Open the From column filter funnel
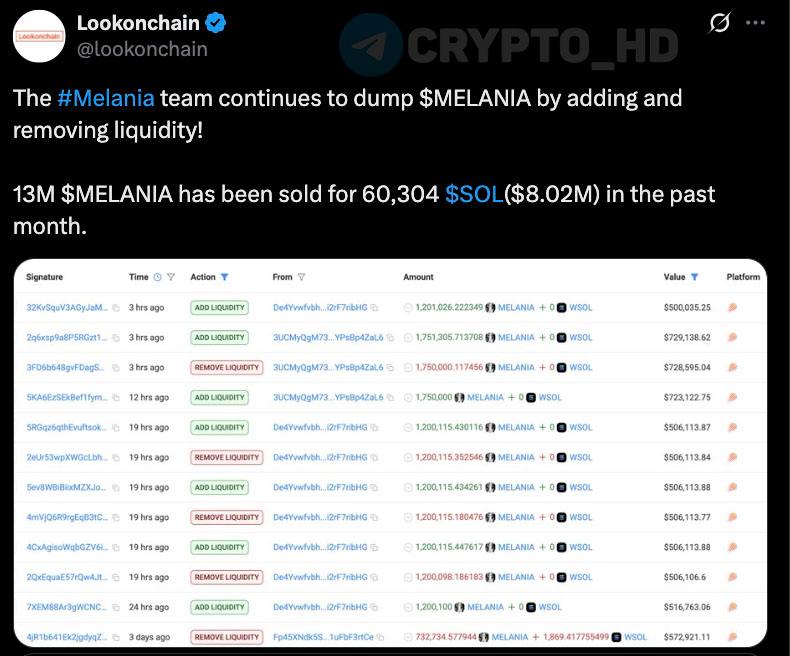This screenshot has width=790, height=656. tap(301, 277)
